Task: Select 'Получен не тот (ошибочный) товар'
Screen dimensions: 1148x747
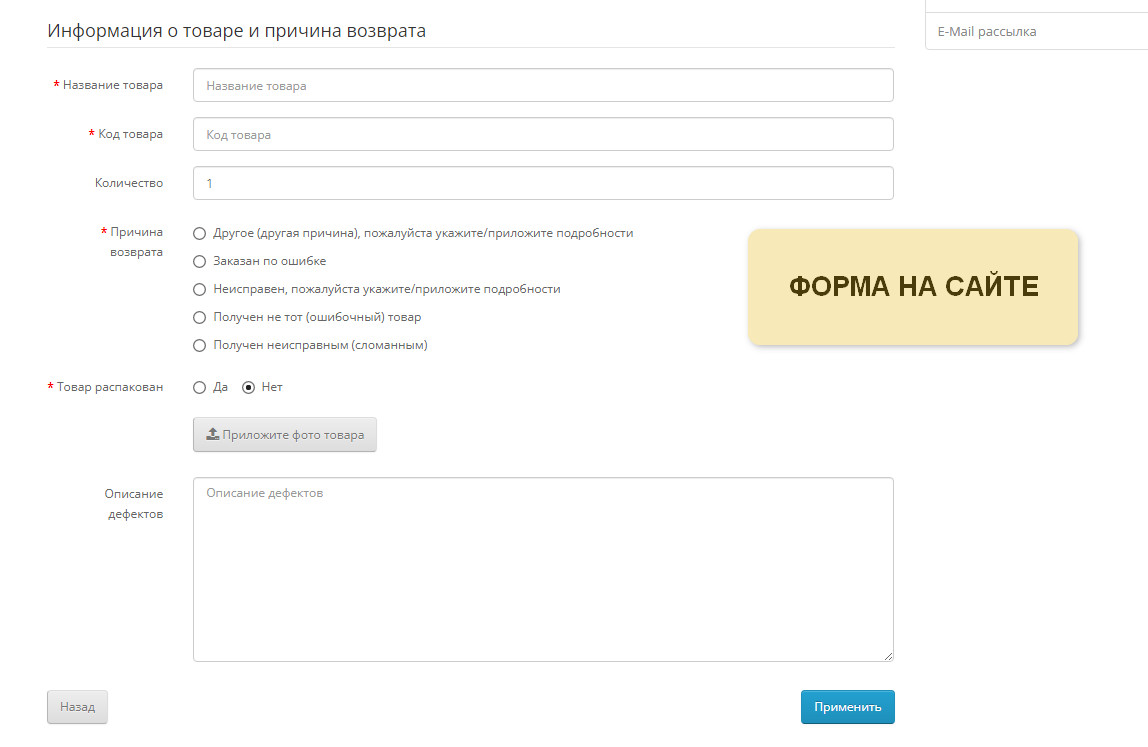Action: [x=199, y=317]
